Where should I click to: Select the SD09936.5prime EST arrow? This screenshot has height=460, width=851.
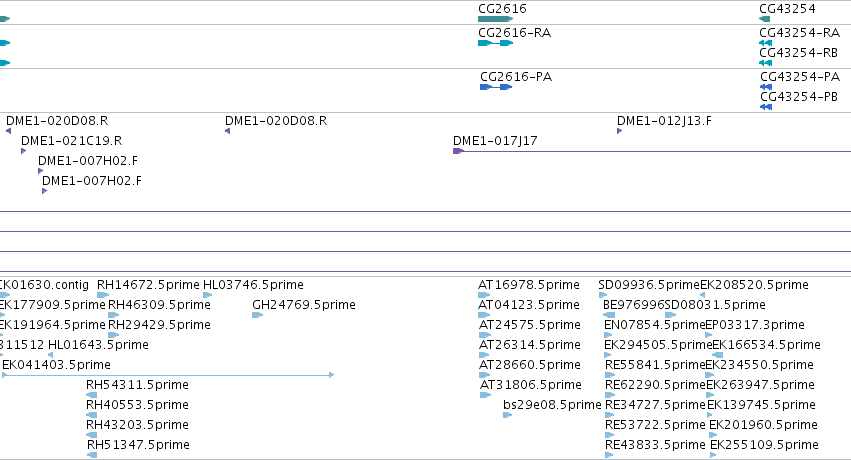tap(602, 295)
